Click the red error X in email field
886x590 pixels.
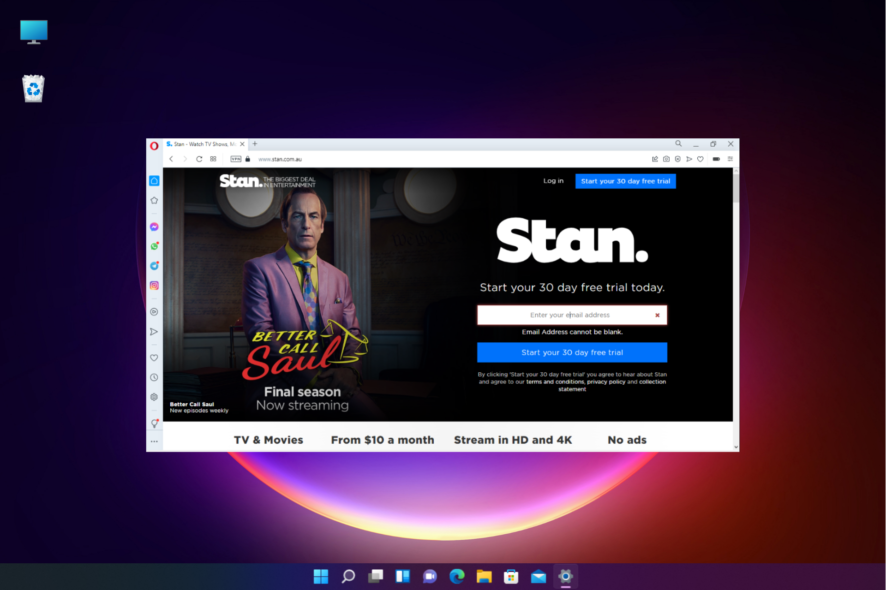click(x=657, y=315)
